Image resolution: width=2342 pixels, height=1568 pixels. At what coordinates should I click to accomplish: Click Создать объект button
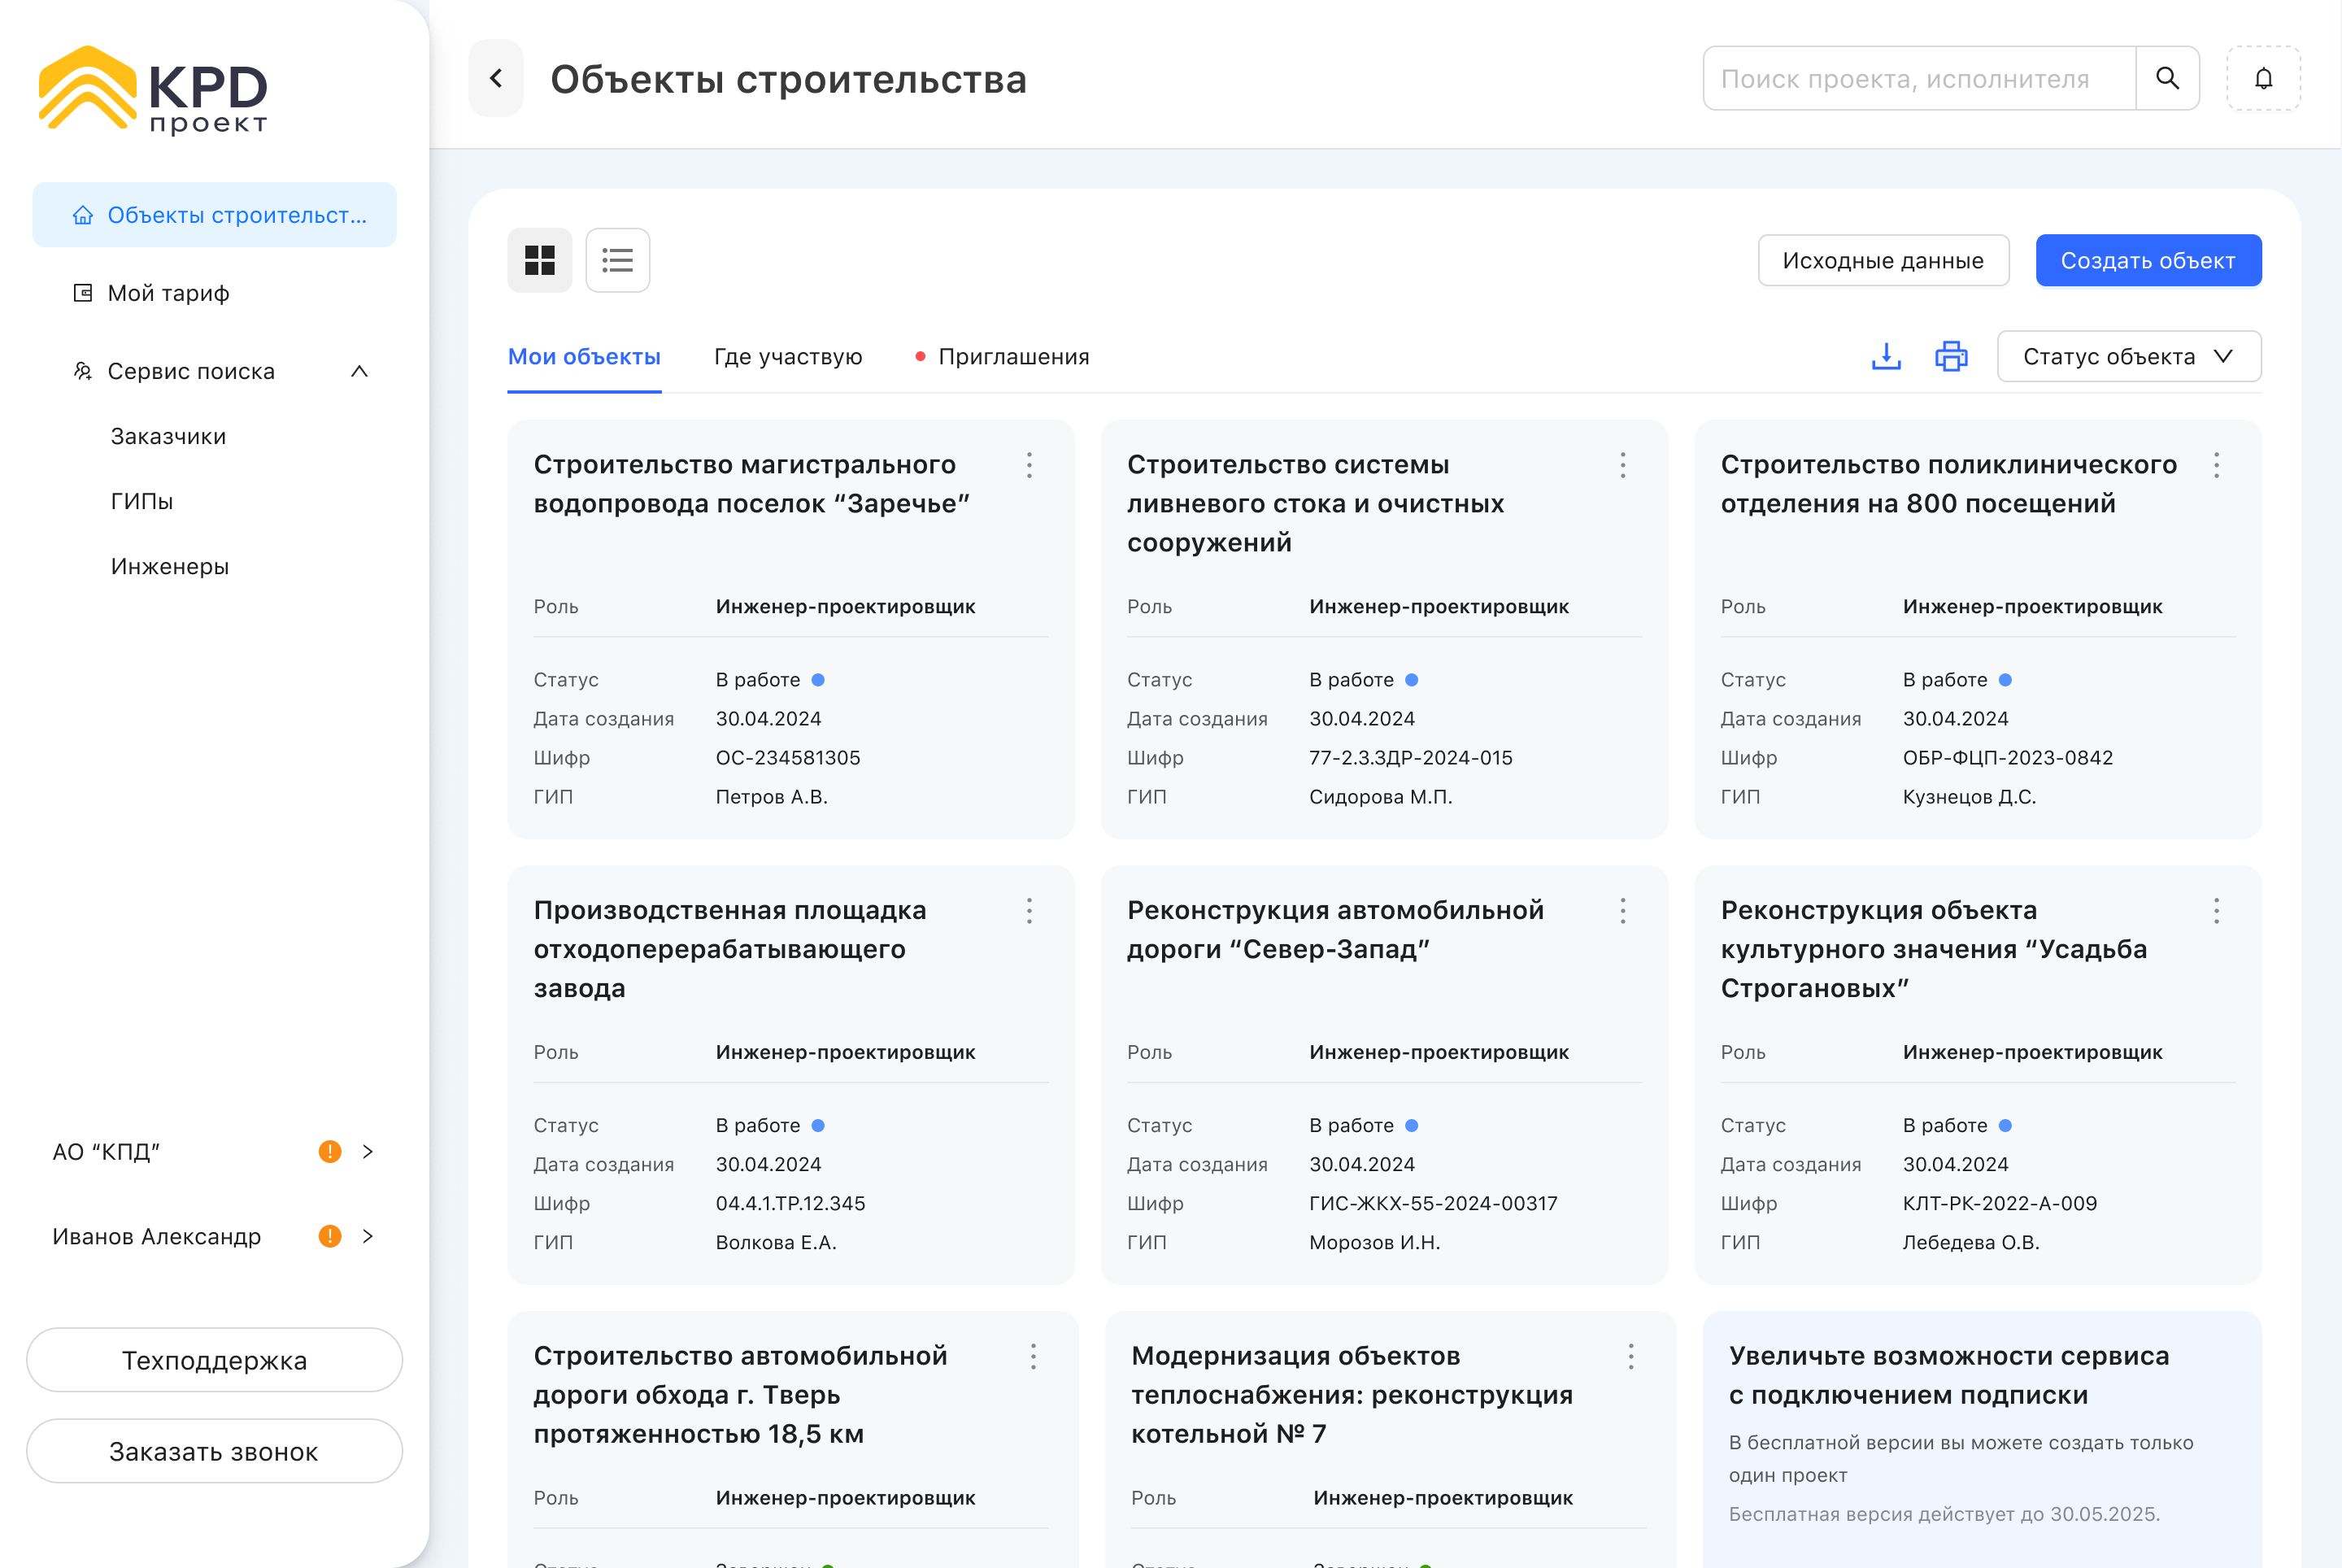(2148, 261)
